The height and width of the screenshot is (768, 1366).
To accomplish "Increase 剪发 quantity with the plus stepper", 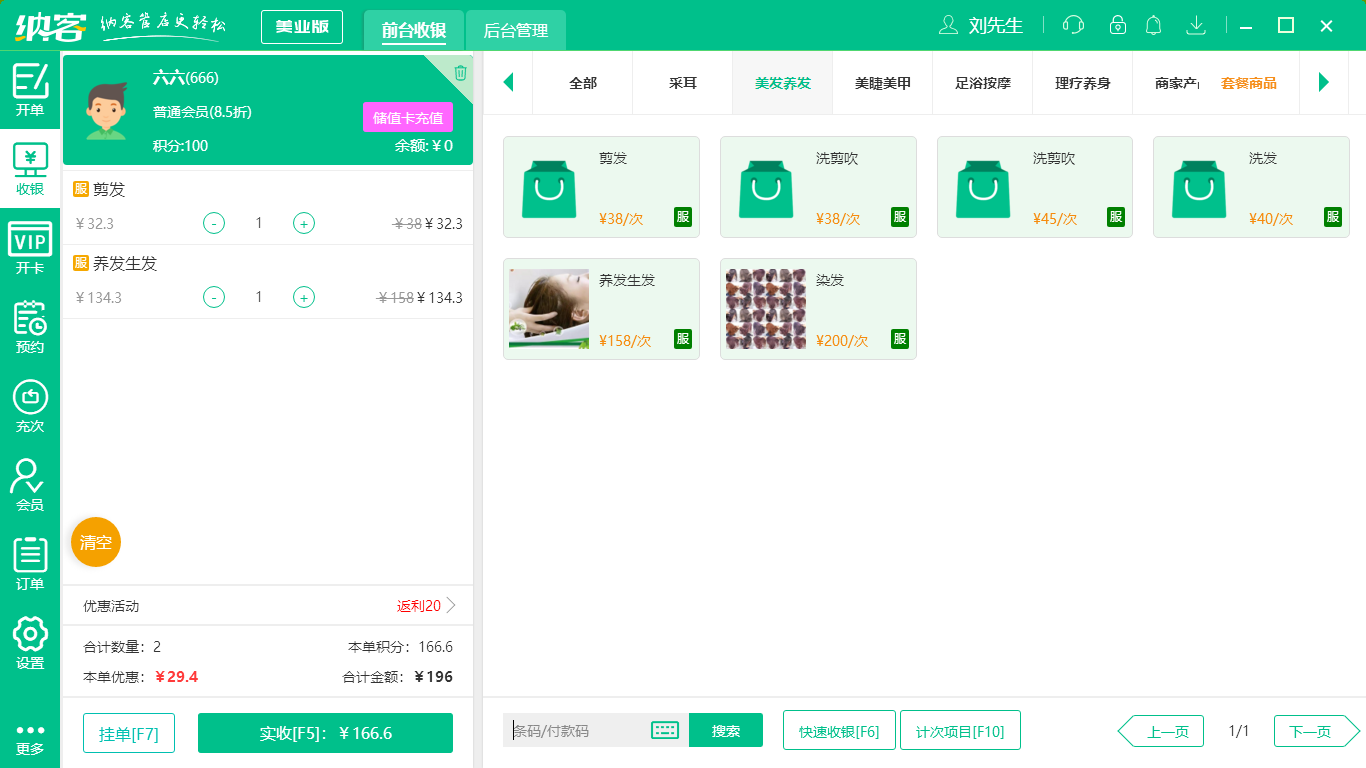I will tap(303, 223).
